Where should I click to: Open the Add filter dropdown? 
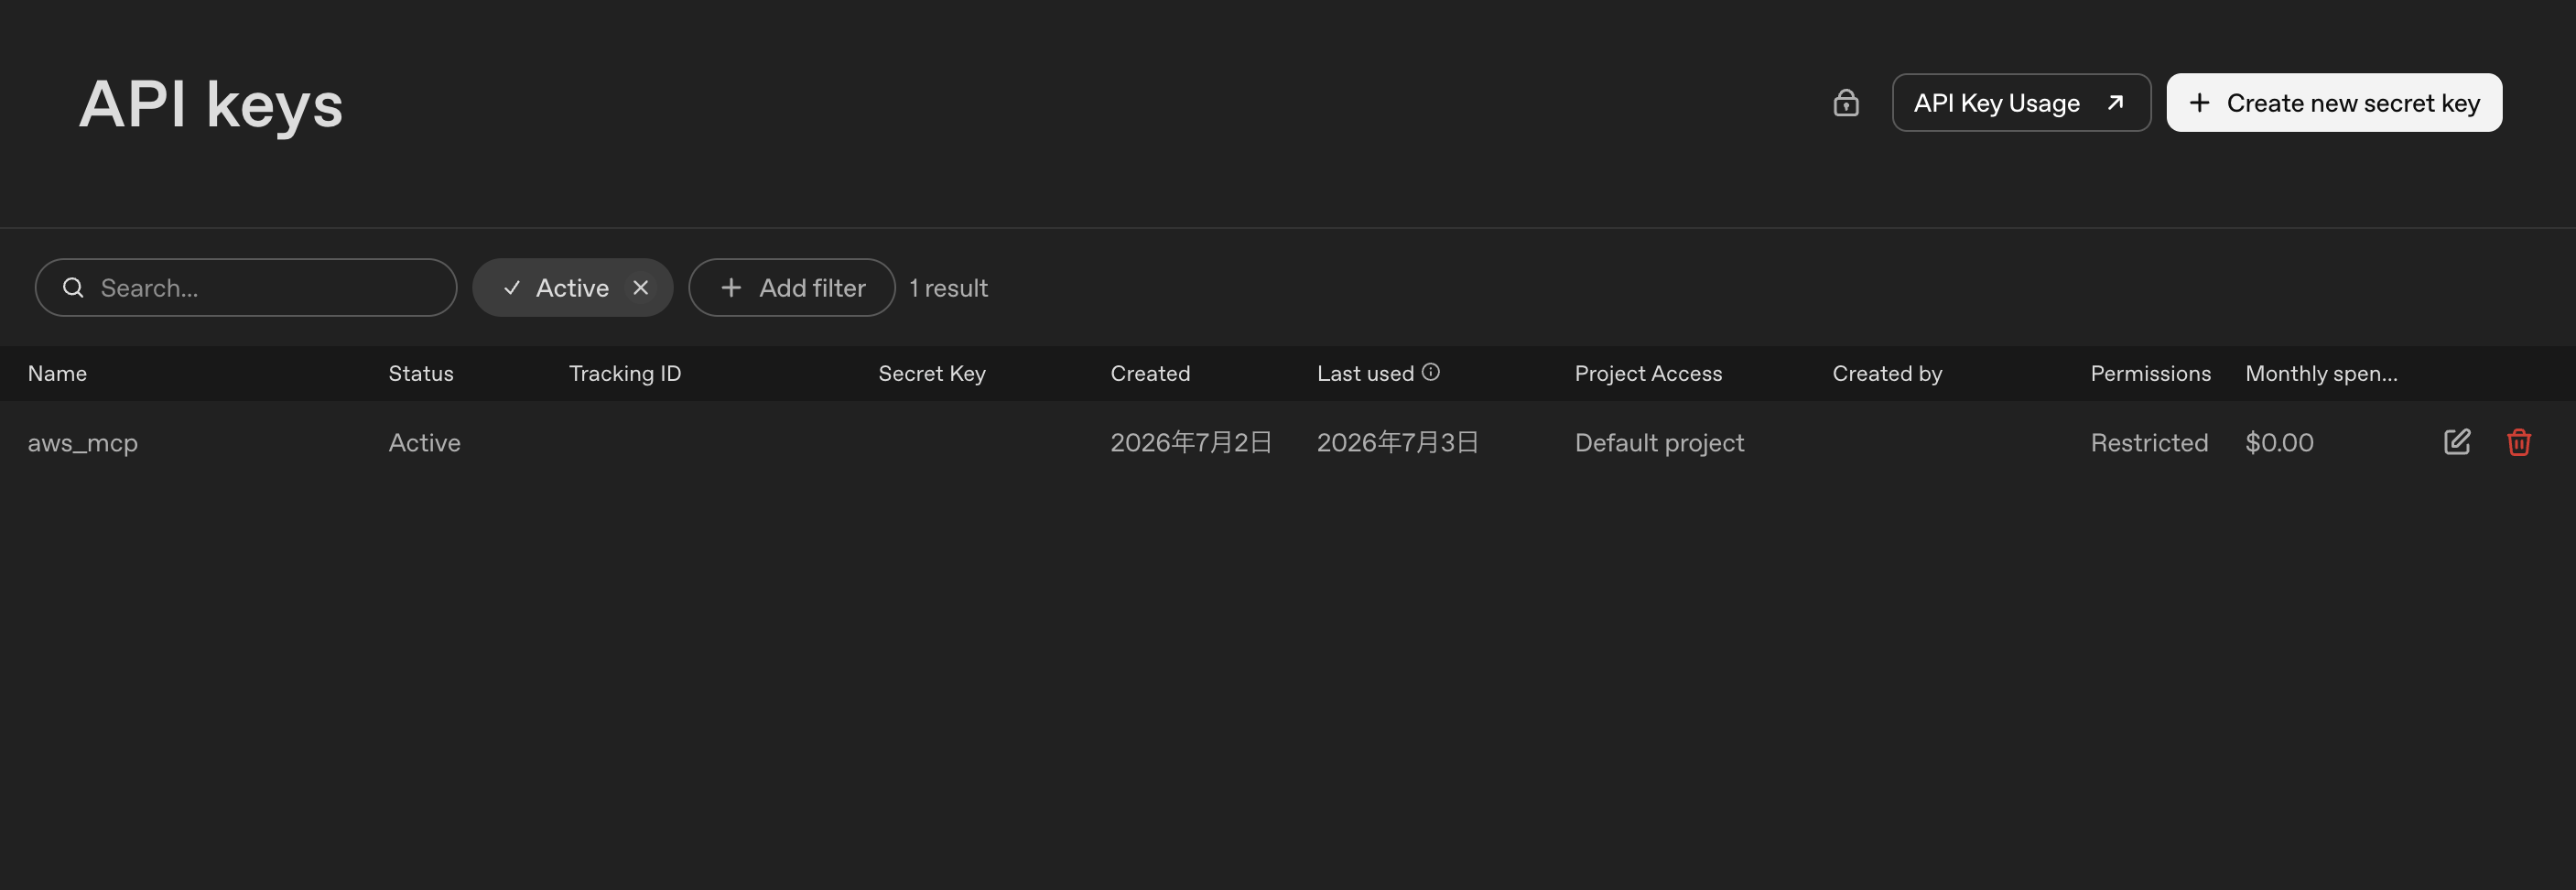[x=792, y=288]
